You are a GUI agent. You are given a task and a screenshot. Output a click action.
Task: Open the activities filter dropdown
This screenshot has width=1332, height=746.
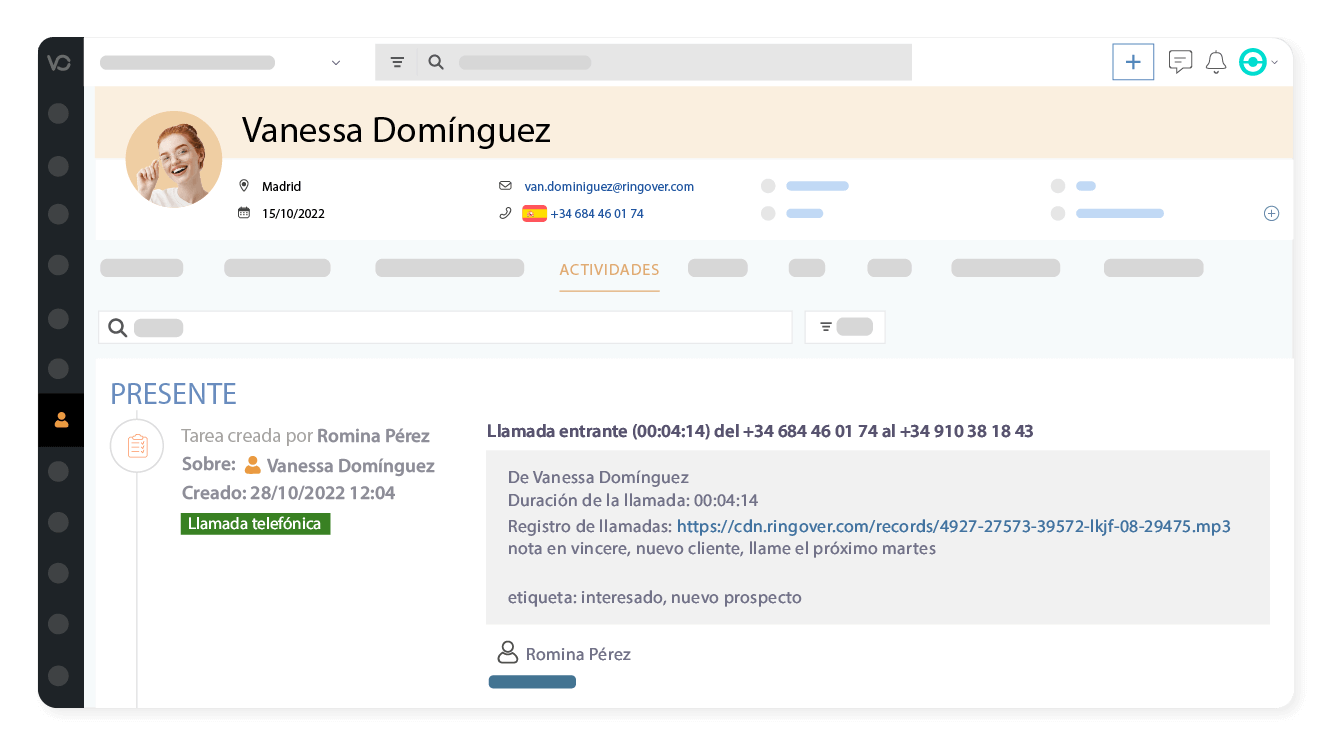coord(844,327)
